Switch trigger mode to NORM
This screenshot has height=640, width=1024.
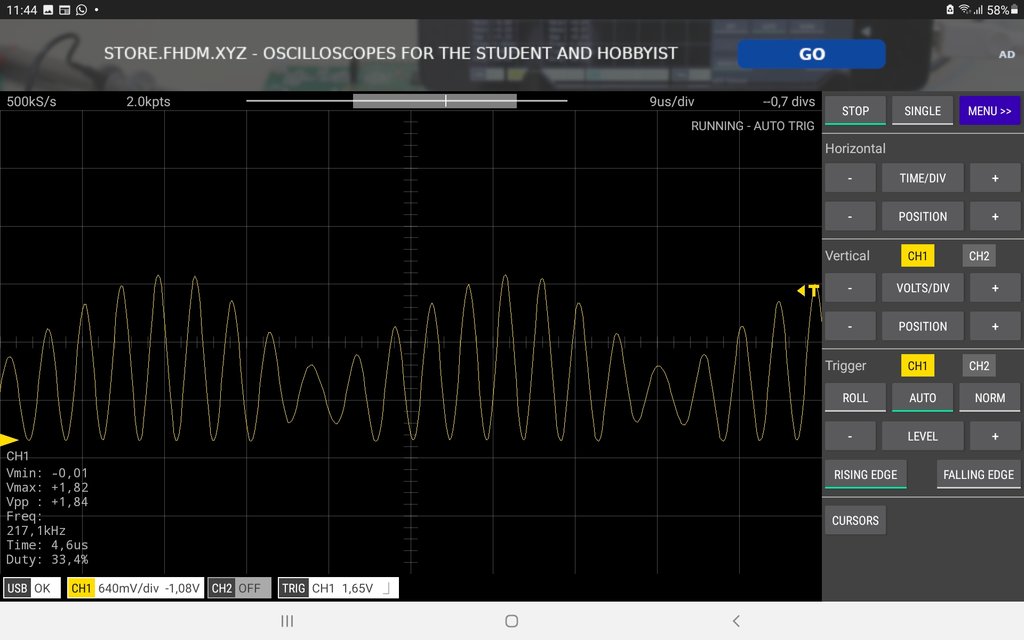pyautogui.click(x=989, y=397)
